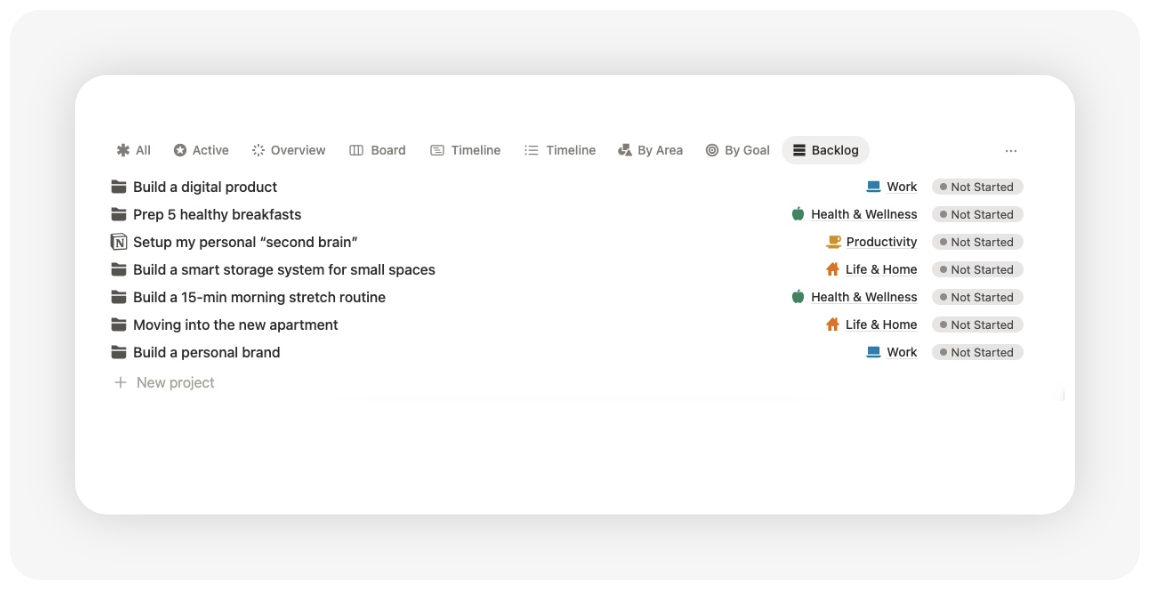Click folder icon next to Build a digital product
1150x590 pixels.
pyautogui.click(x=119, y=187)
